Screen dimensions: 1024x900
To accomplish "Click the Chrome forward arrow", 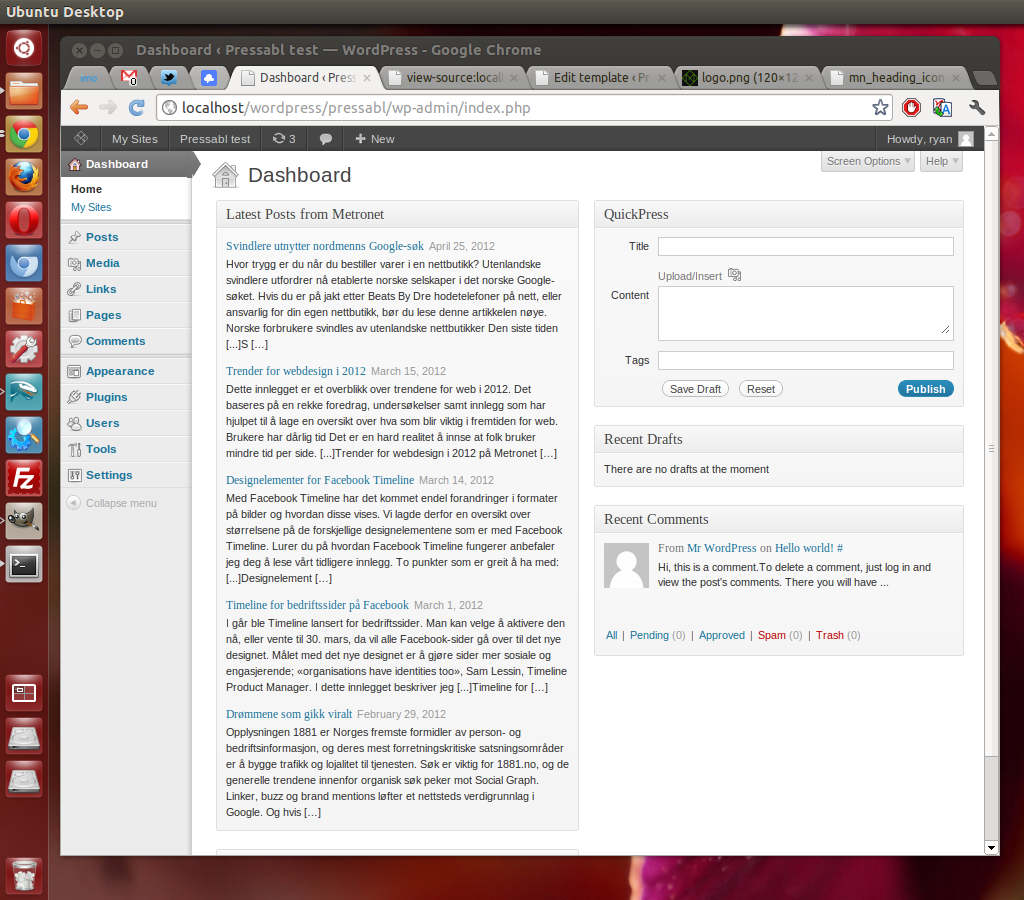I will tap(108, 107).
